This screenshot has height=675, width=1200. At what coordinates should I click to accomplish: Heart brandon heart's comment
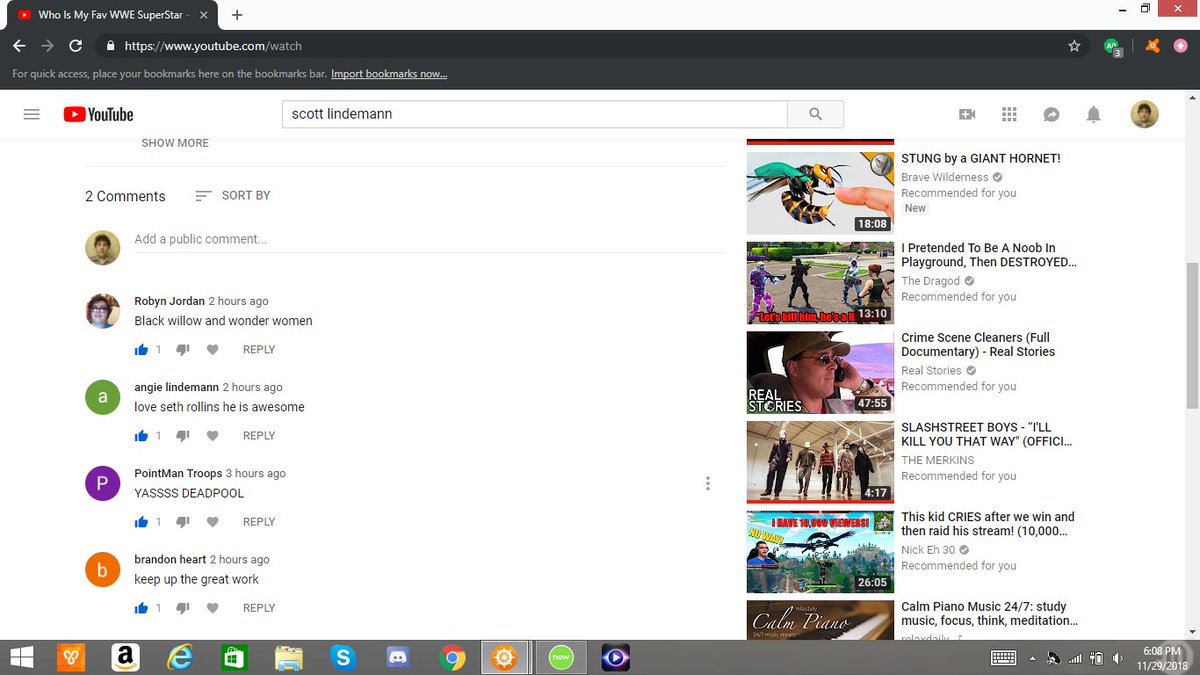(212, 608)
